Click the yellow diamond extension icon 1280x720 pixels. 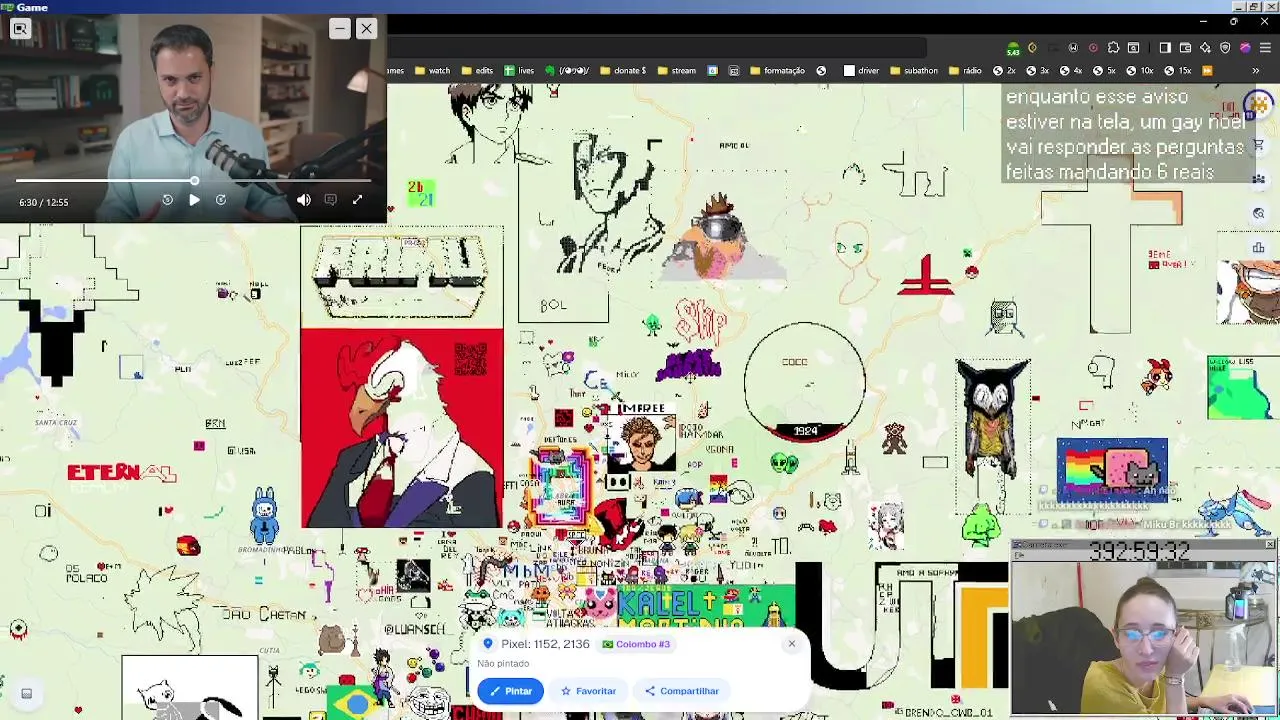tap(1033, 48)
